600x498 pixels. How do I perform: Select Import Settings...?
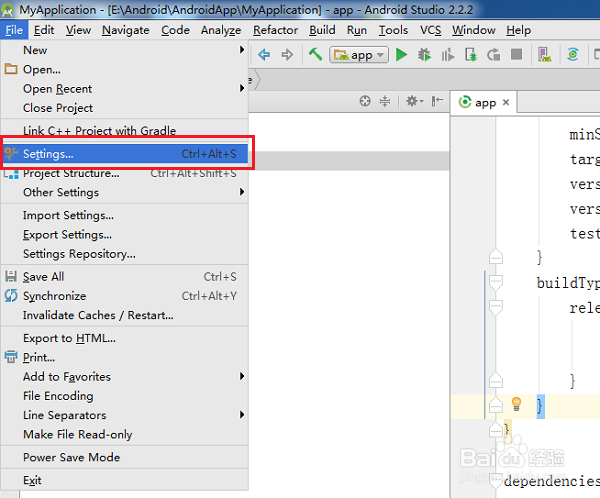(x=125, y=215)
